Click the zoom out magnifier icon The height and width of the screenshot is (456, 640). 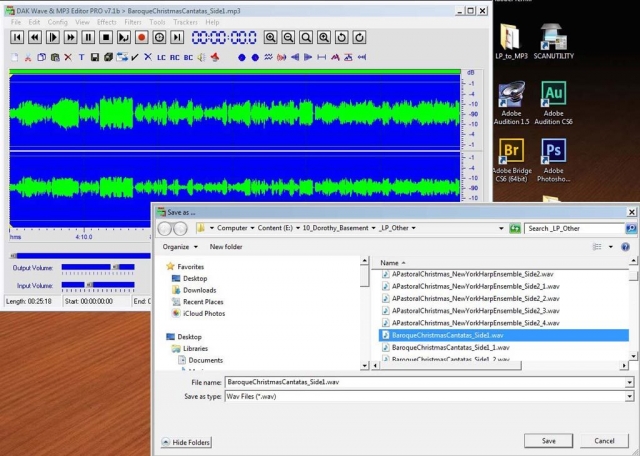(288, 38)
